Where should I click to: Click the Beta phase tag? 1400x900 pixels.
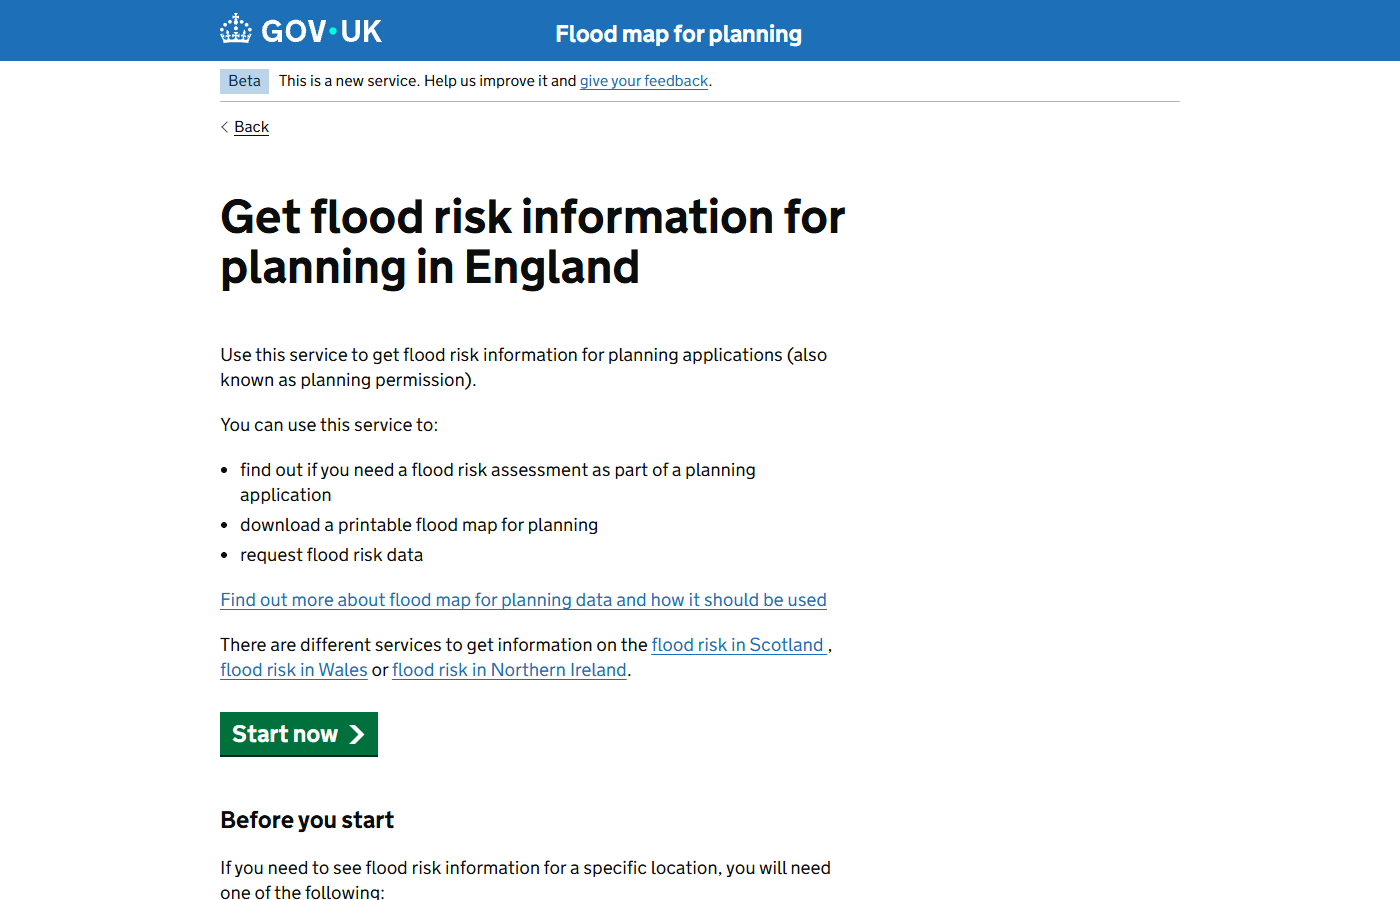[244, 81]
